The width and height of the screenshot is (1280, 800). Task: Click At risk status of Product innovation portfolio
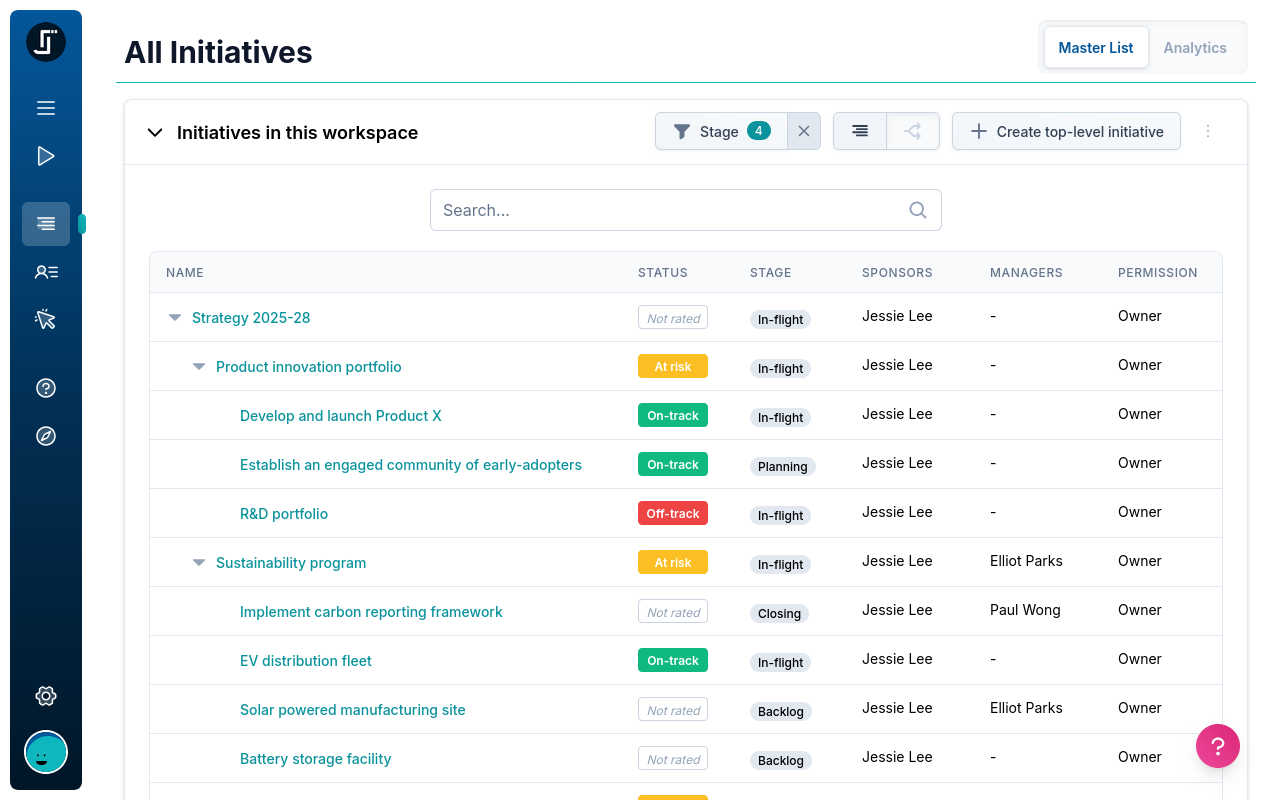coord(673,367)
